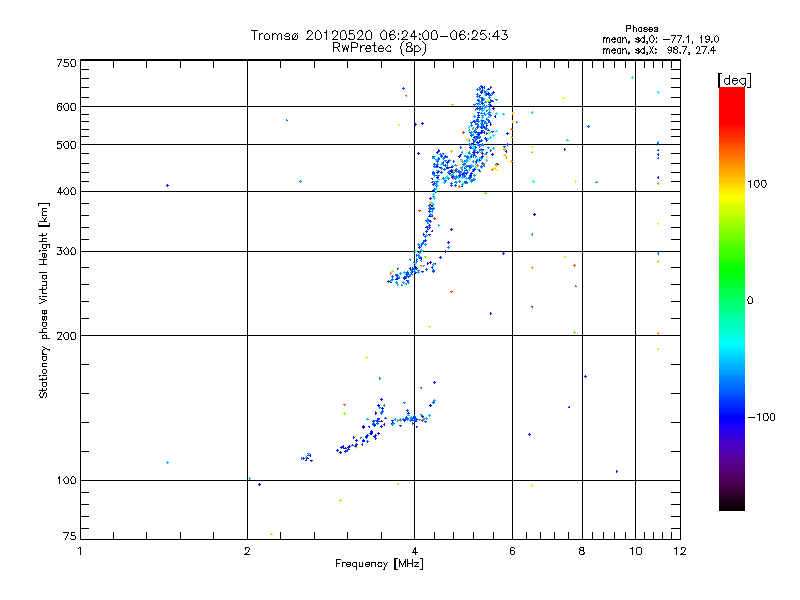Click the '[deg]' colorbar unit label

(734, 80)
